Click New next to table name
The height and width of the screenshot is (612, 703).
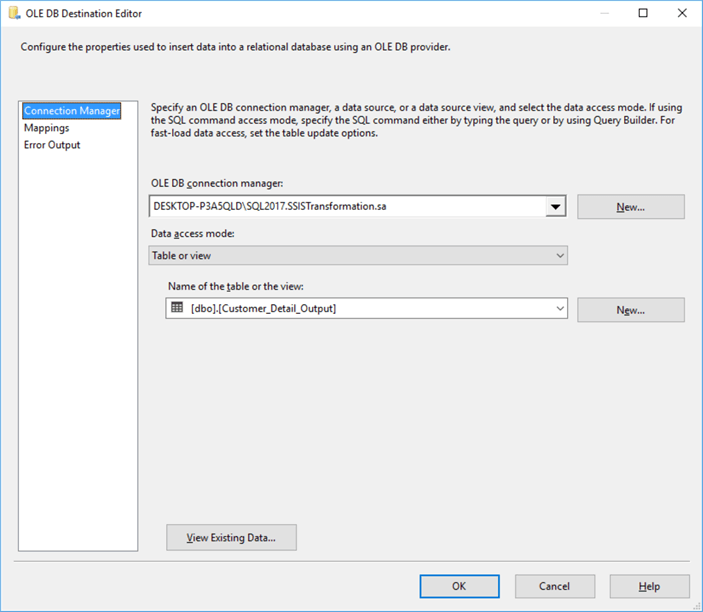(x=630, y=310)
